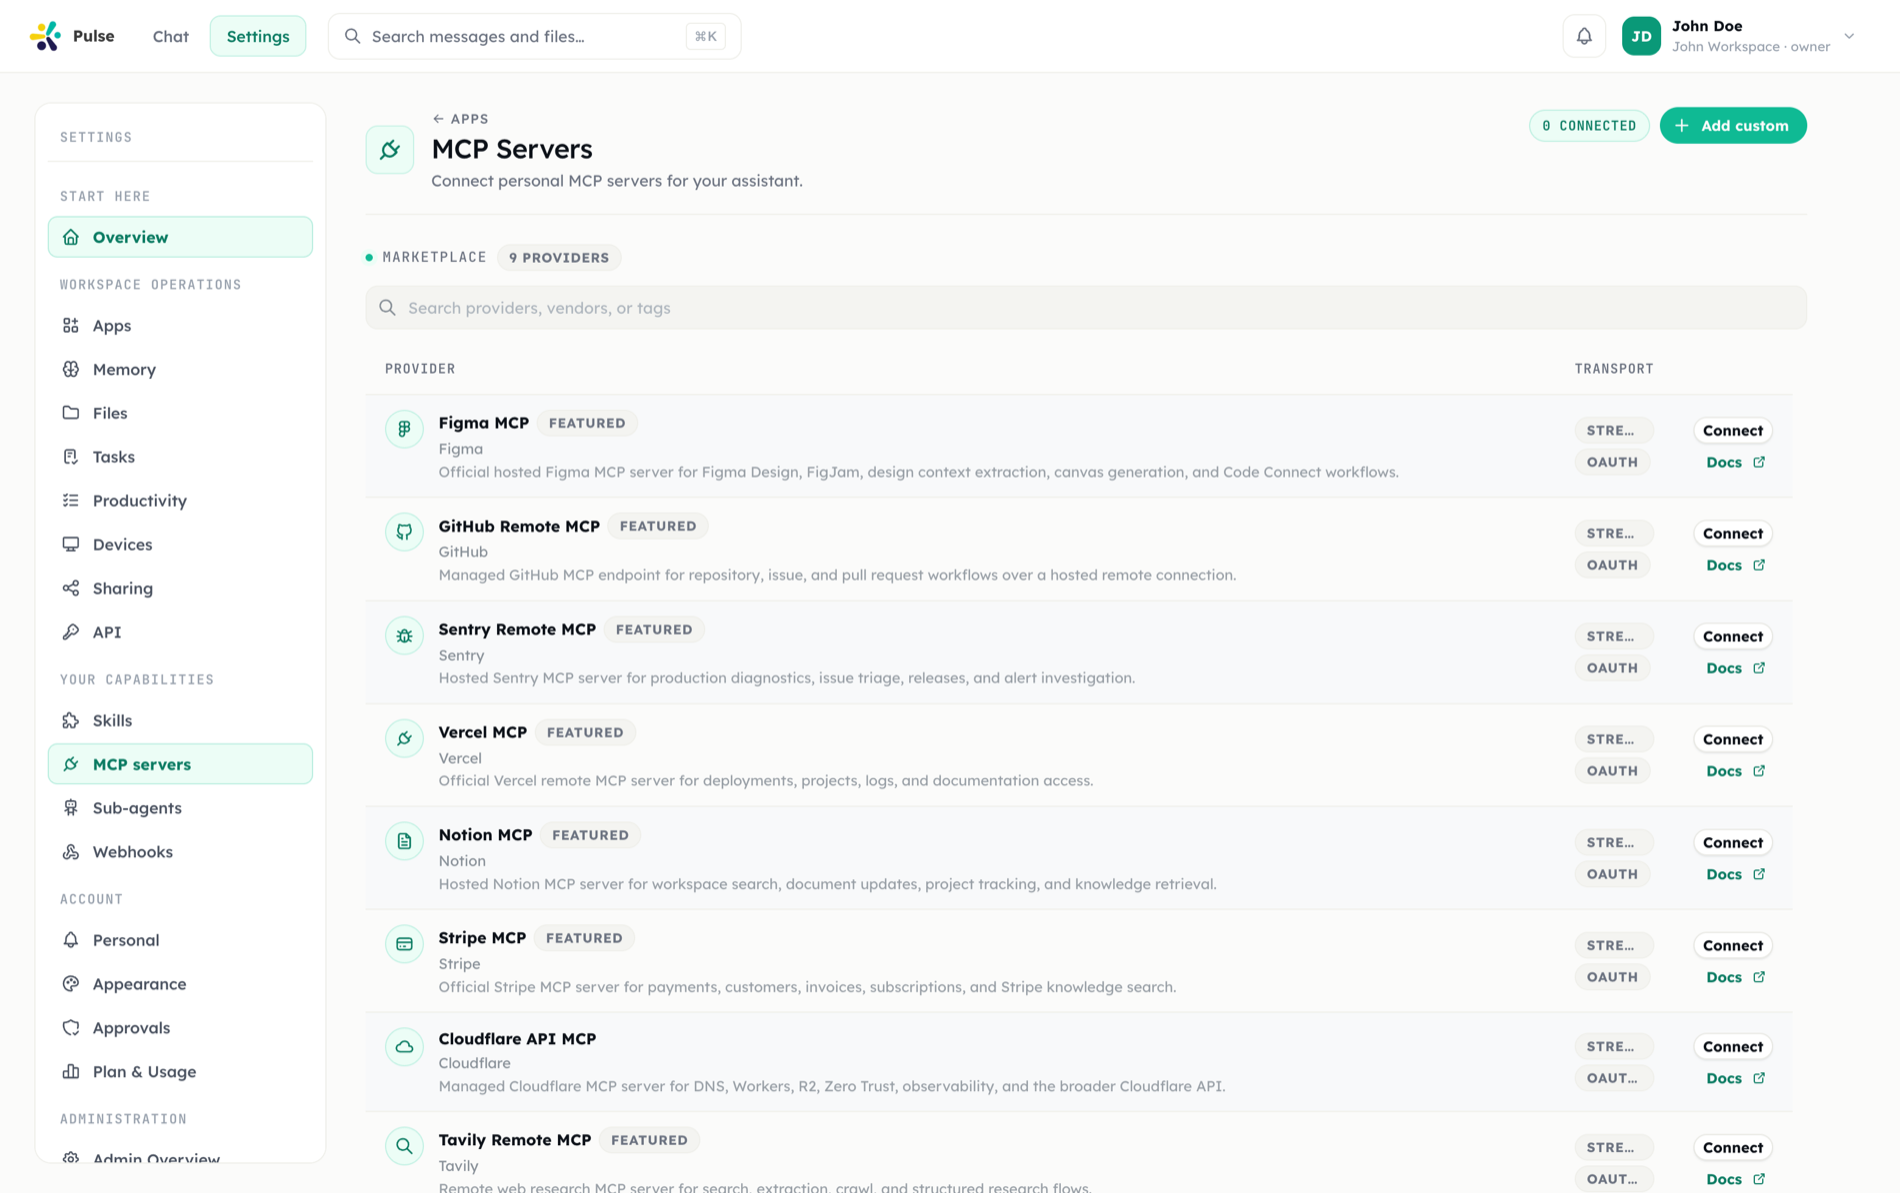The width and height of the screenshot is (1900, 1193).
Task: Click the Pulse logo icon
Action: (45, 36)
